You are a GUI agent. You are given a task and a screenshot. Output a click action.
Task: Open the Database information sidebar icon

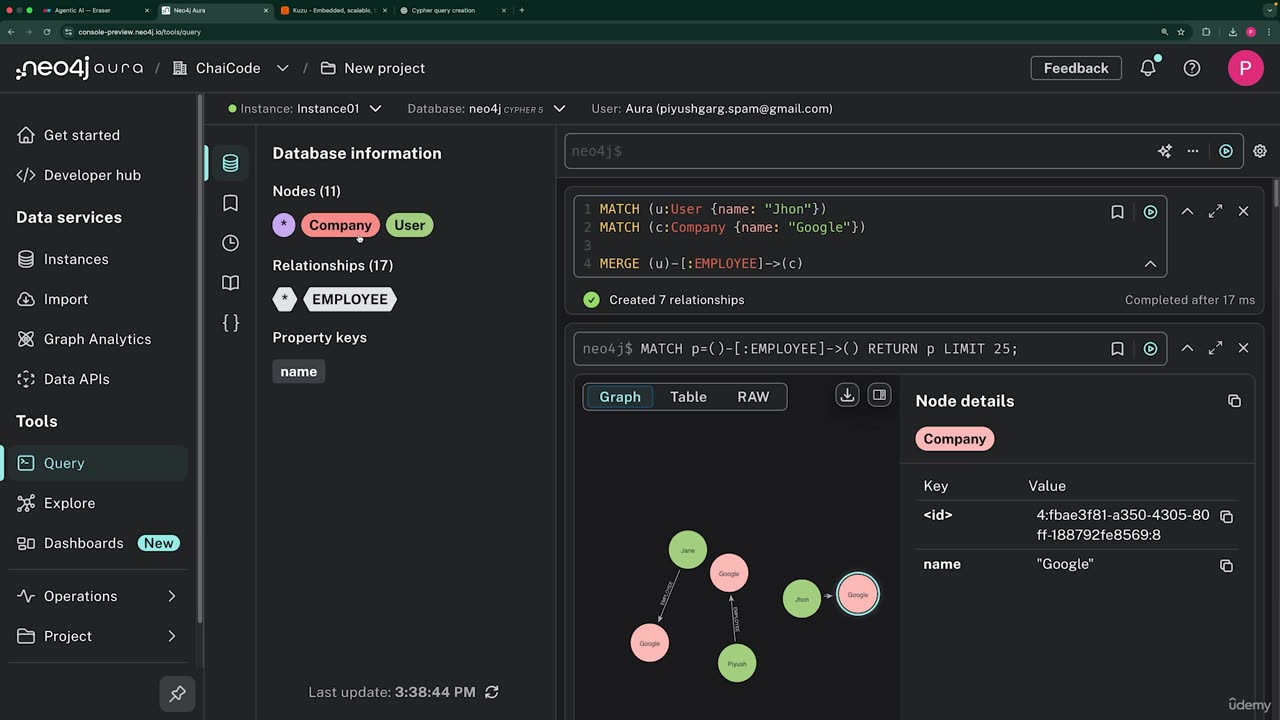coord(230,163)
